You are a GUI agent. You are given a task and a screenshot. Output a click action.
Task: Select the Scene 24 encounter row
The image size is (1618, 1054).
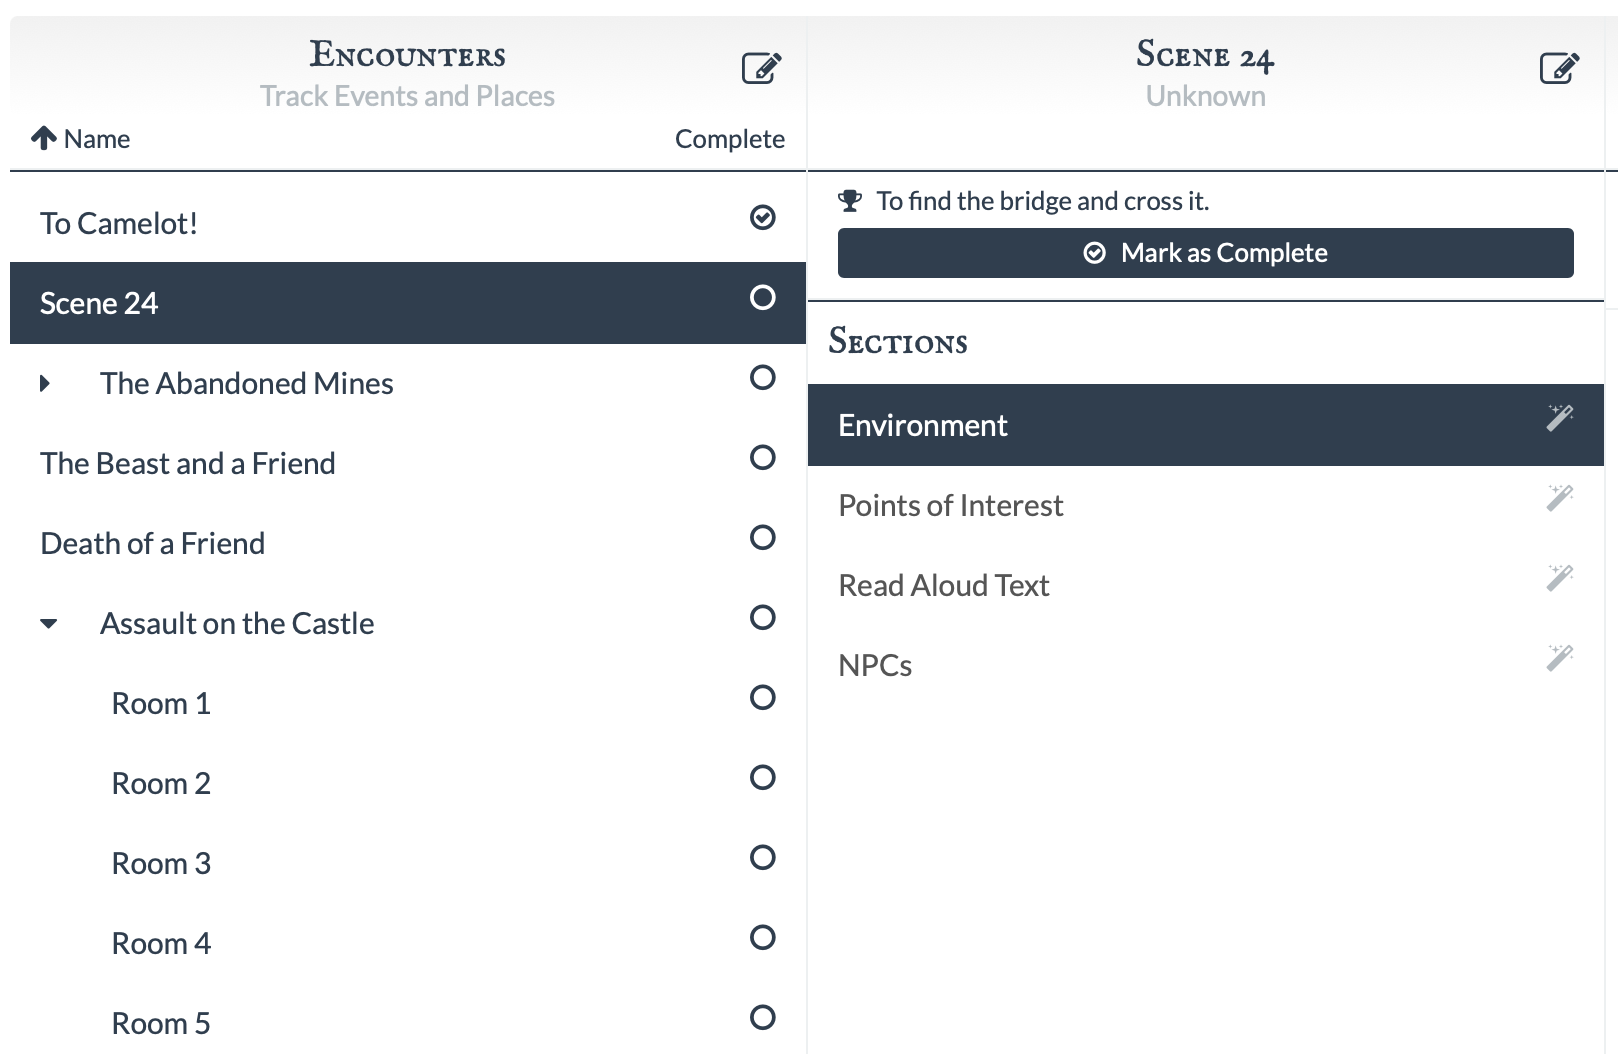coord(408,303)
